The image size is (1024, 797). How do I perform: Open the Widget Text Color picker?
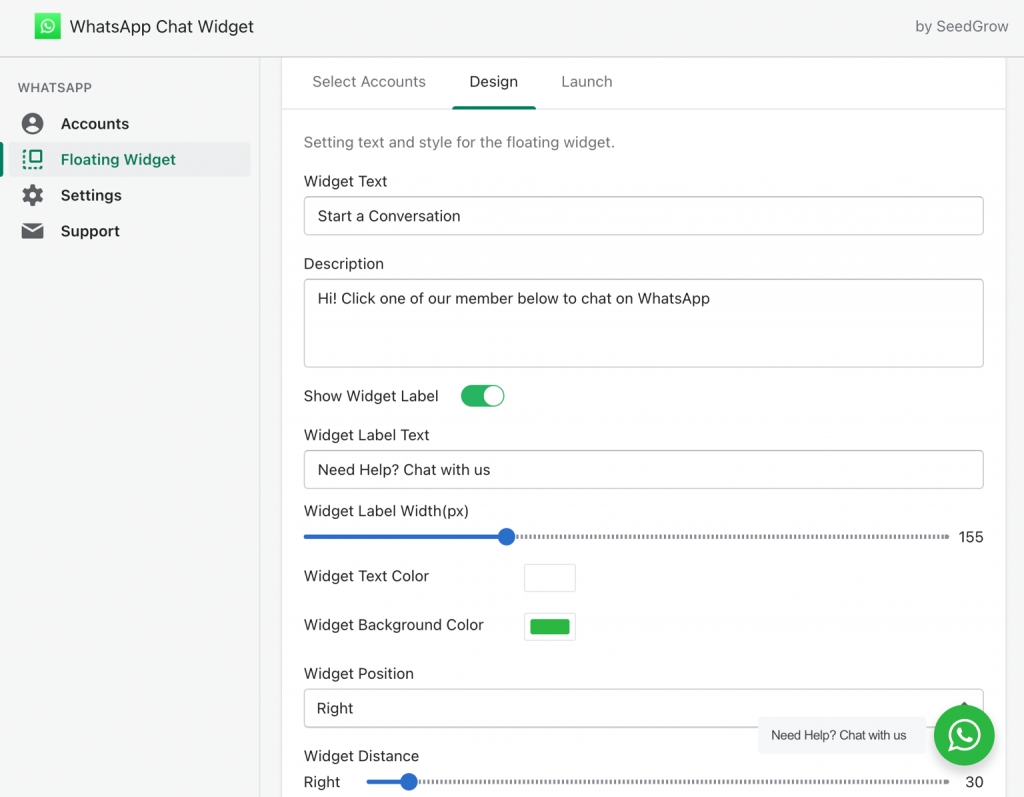click(549, 577)
